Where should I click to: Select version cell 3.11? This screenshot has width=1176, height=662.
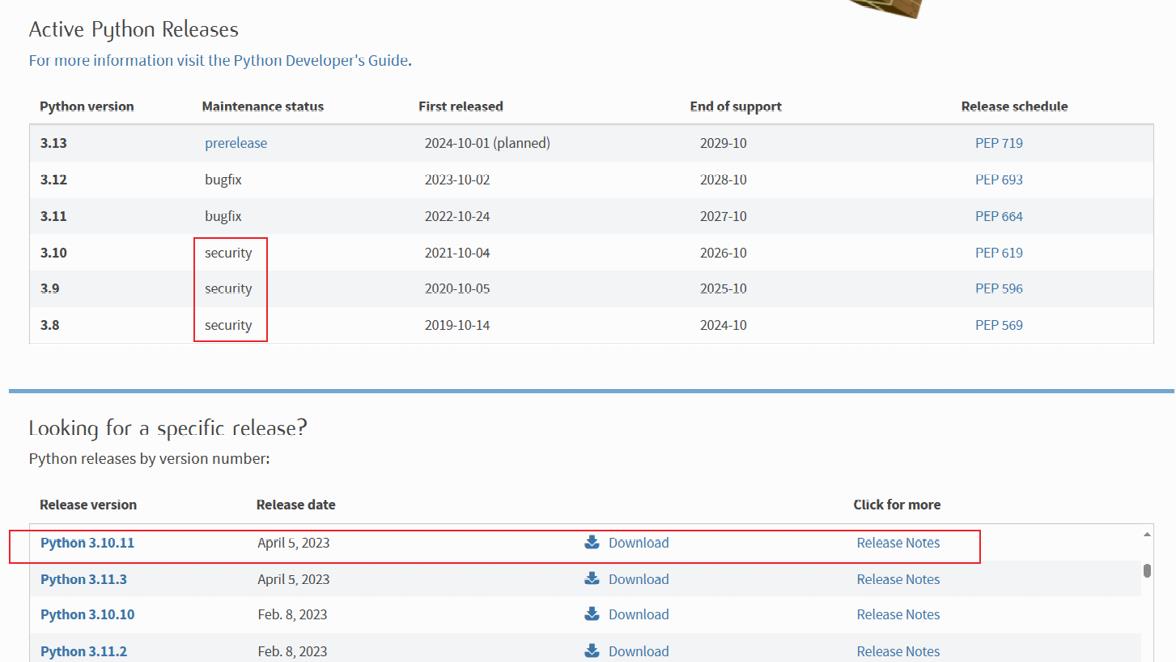(x=53, y=216)
